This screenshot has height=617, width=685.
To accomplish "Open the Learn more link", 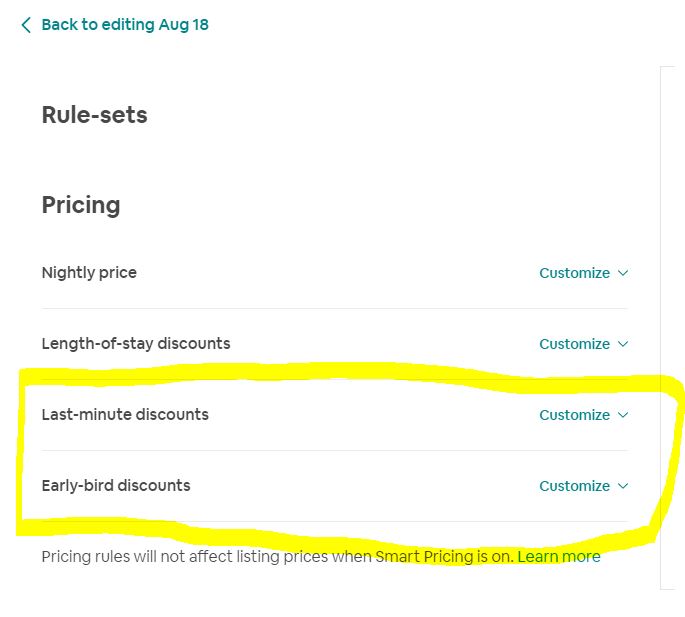I will point(559,557).
